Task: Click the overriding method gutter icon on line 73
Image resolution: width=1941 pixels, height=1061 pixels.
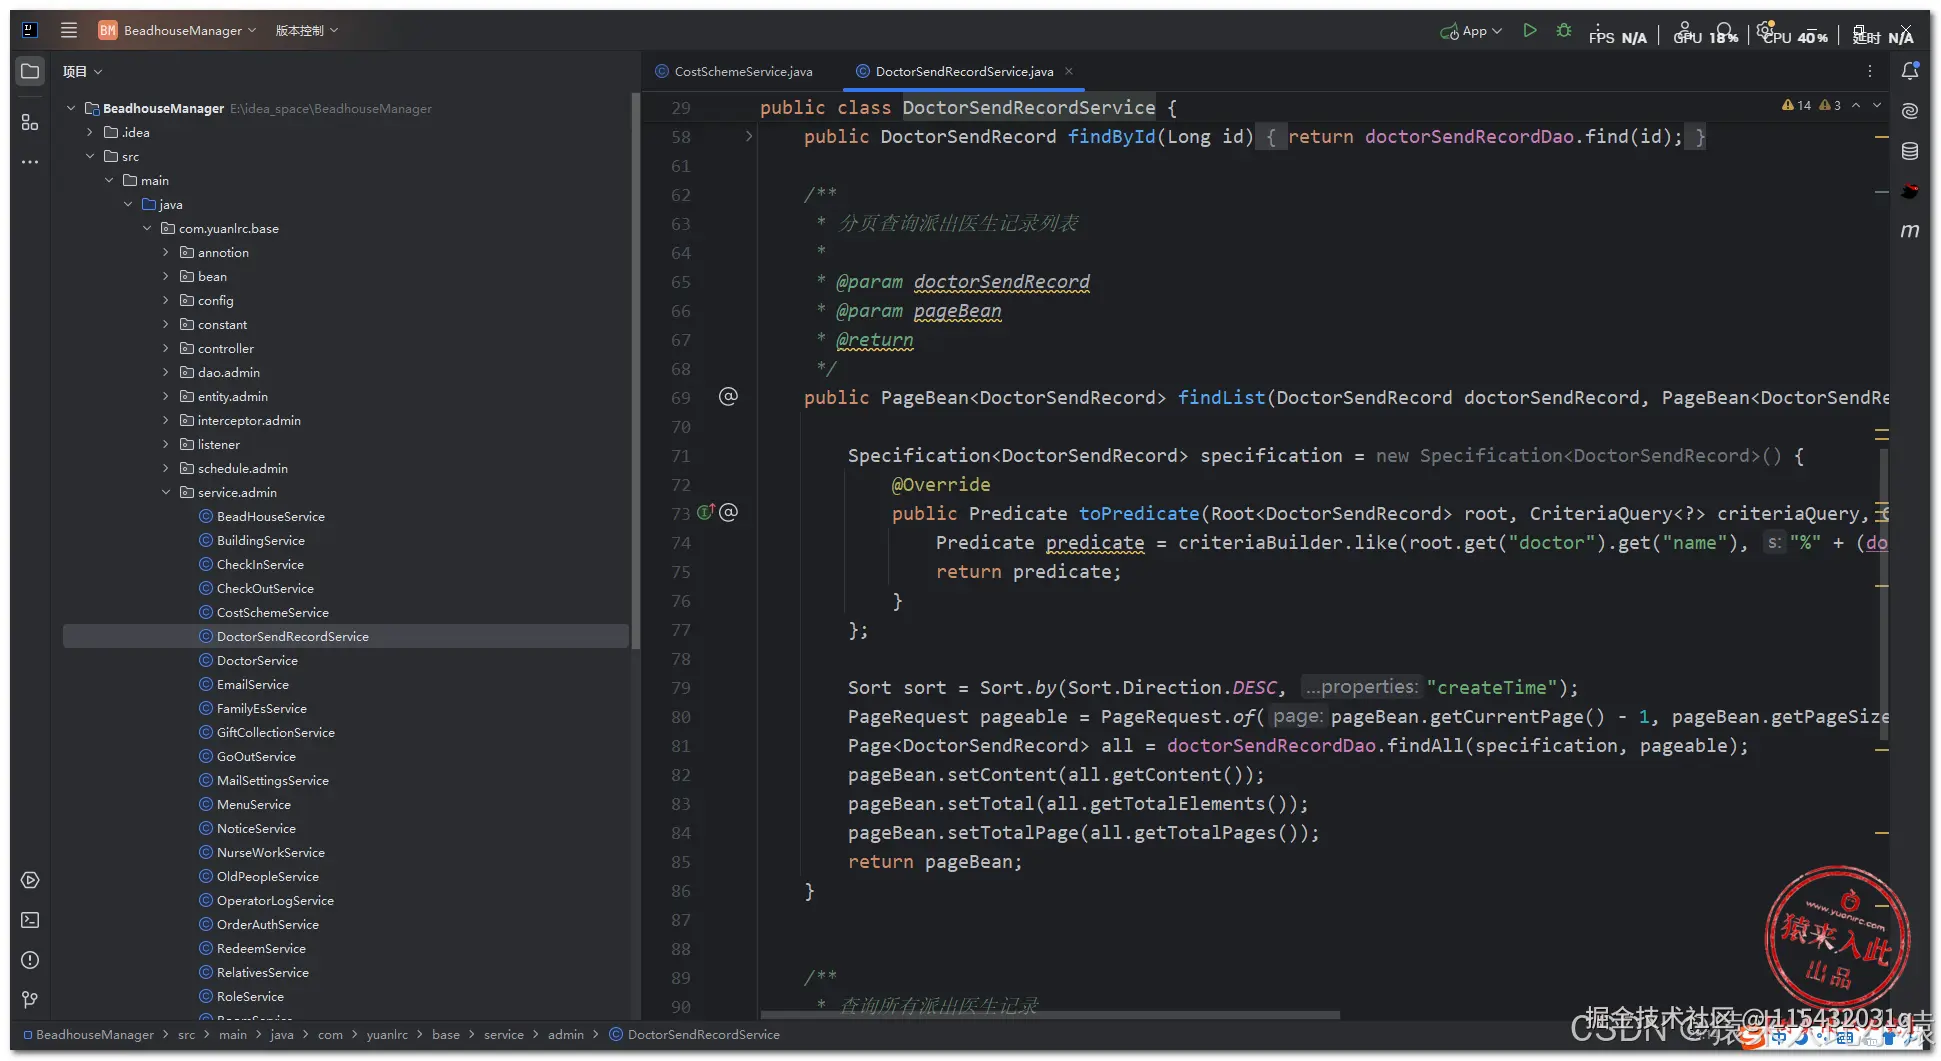Action: [705, 512]
